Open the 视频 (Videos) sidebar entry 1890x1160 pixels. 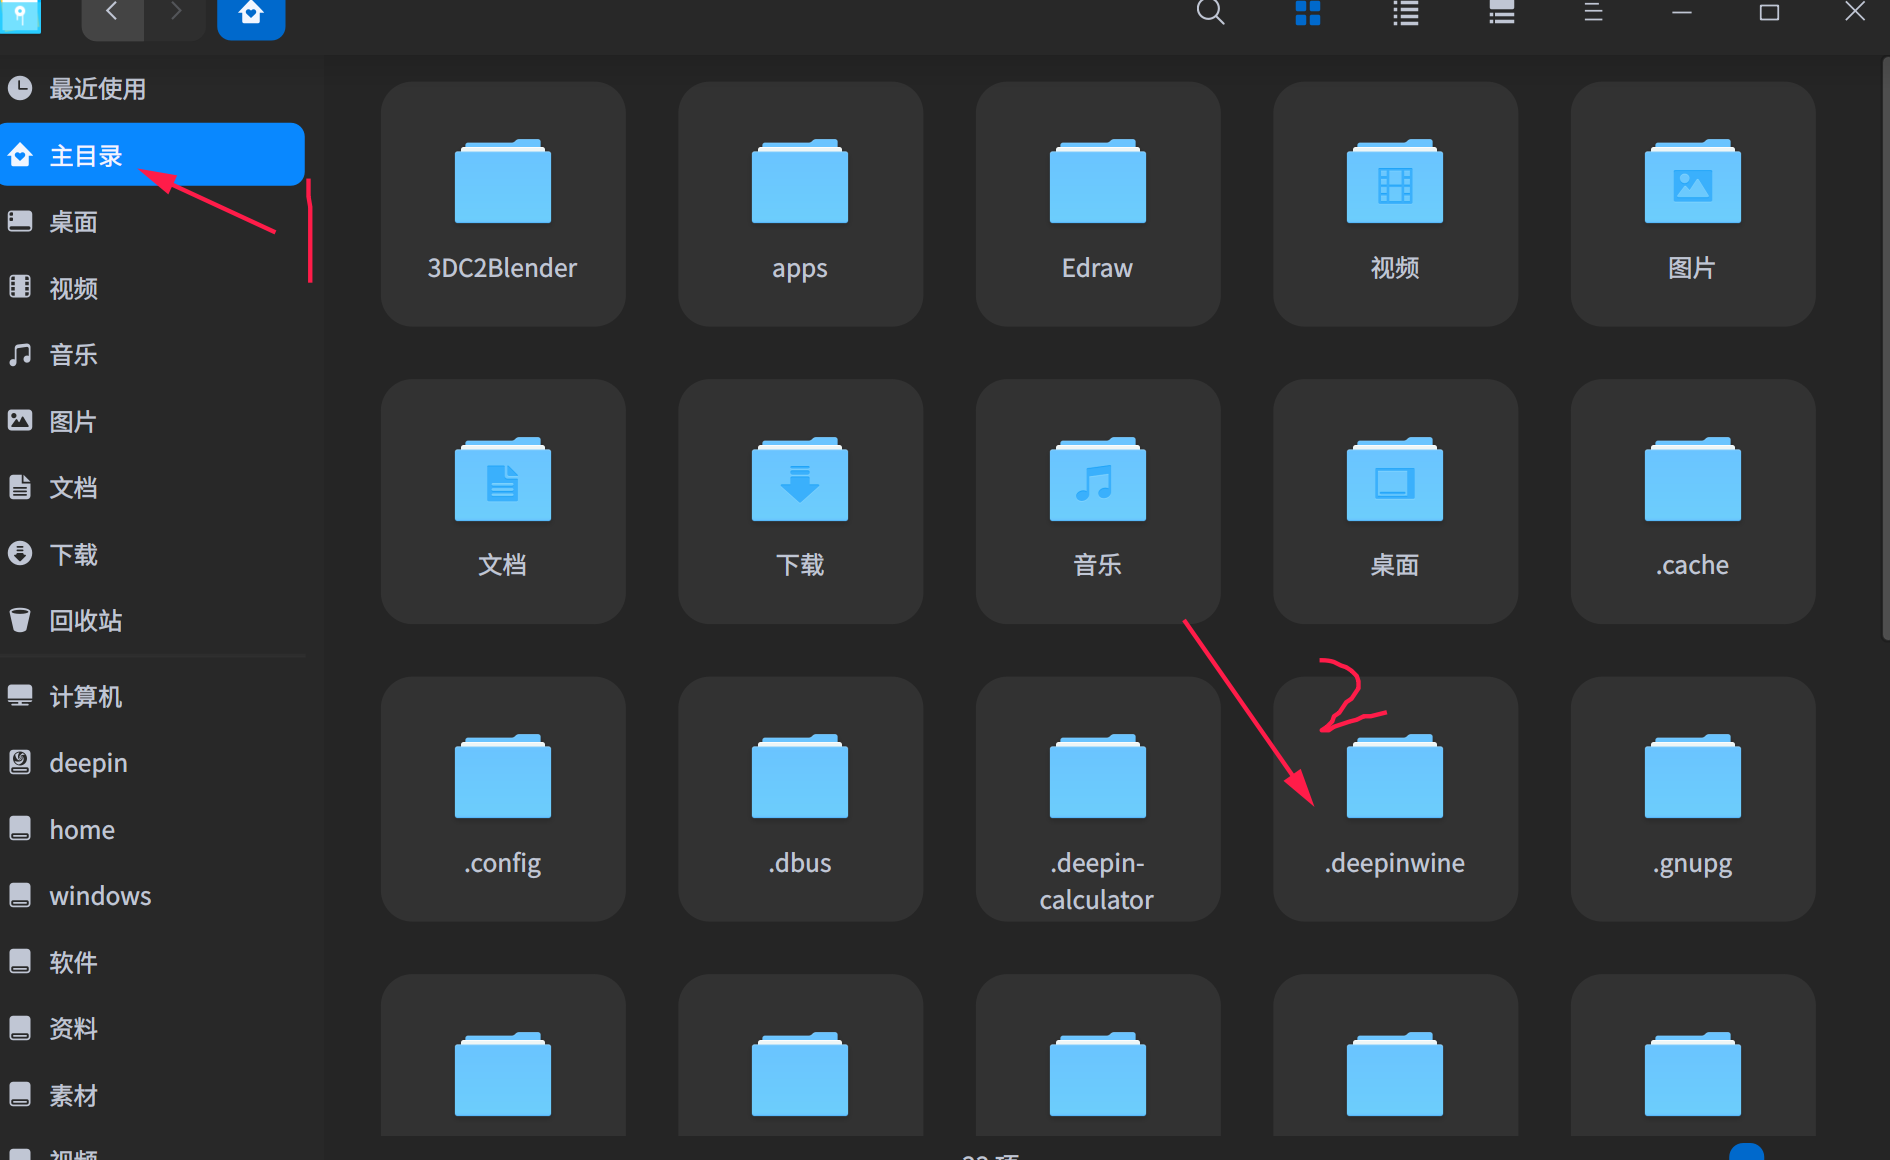coord(73,288)
